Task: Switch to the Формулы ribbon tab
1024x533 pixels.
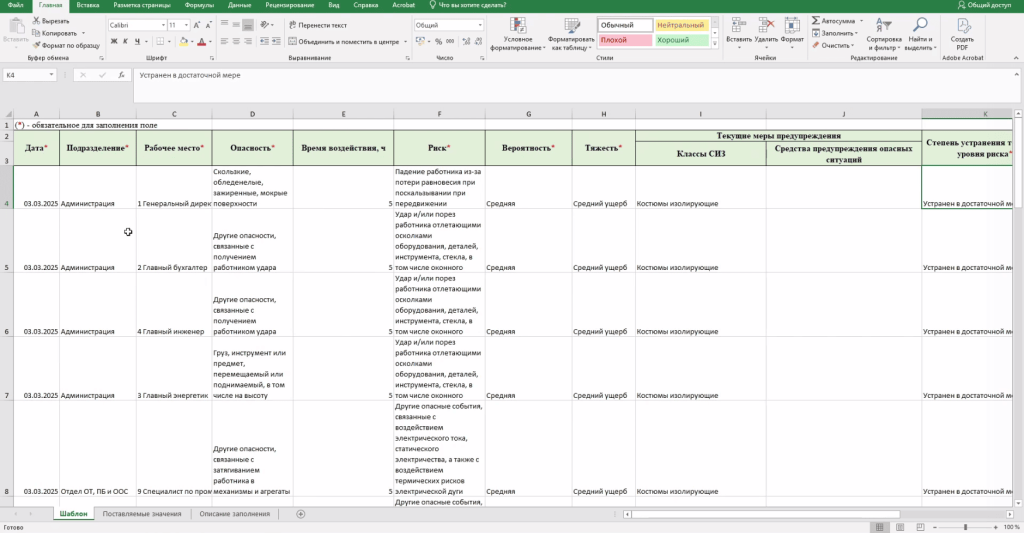Action: pos(199,5)
